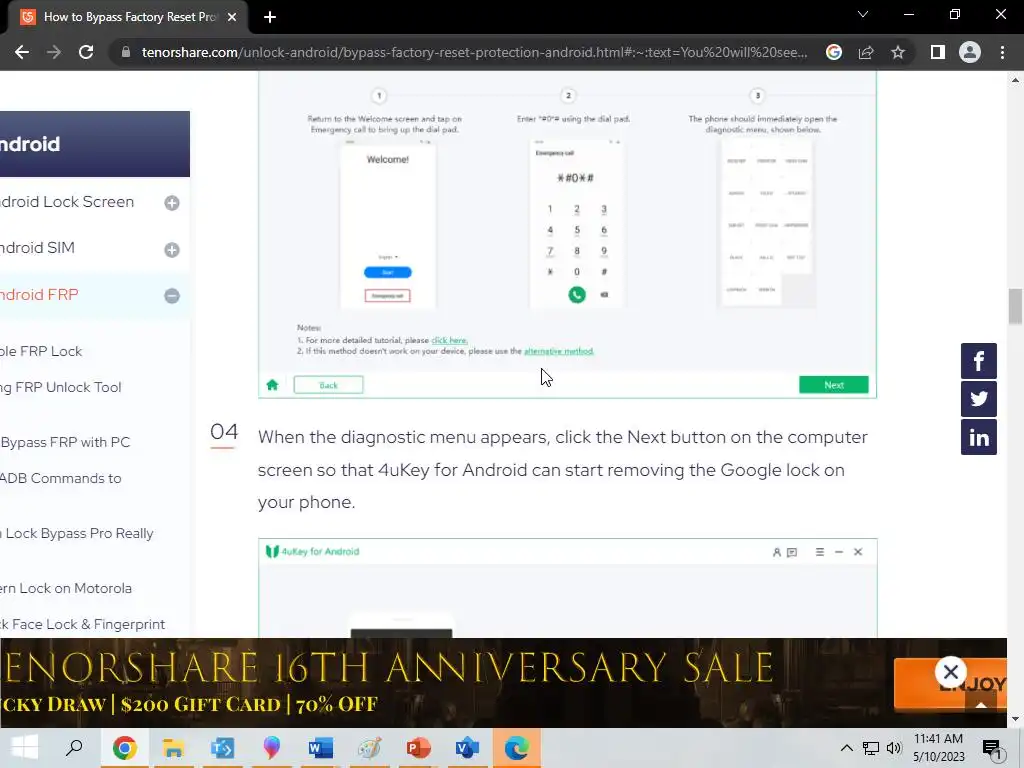Click the Google icon in address bar
The width and height of the screenshot is (1024, 768).
(834, 52)
